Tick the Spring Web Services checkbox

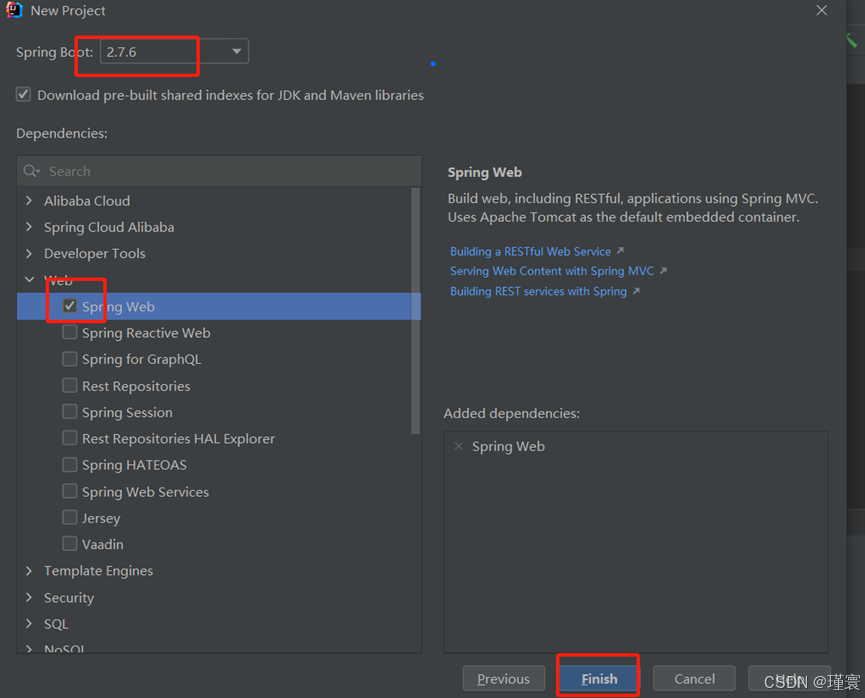(x=70, y=491)
